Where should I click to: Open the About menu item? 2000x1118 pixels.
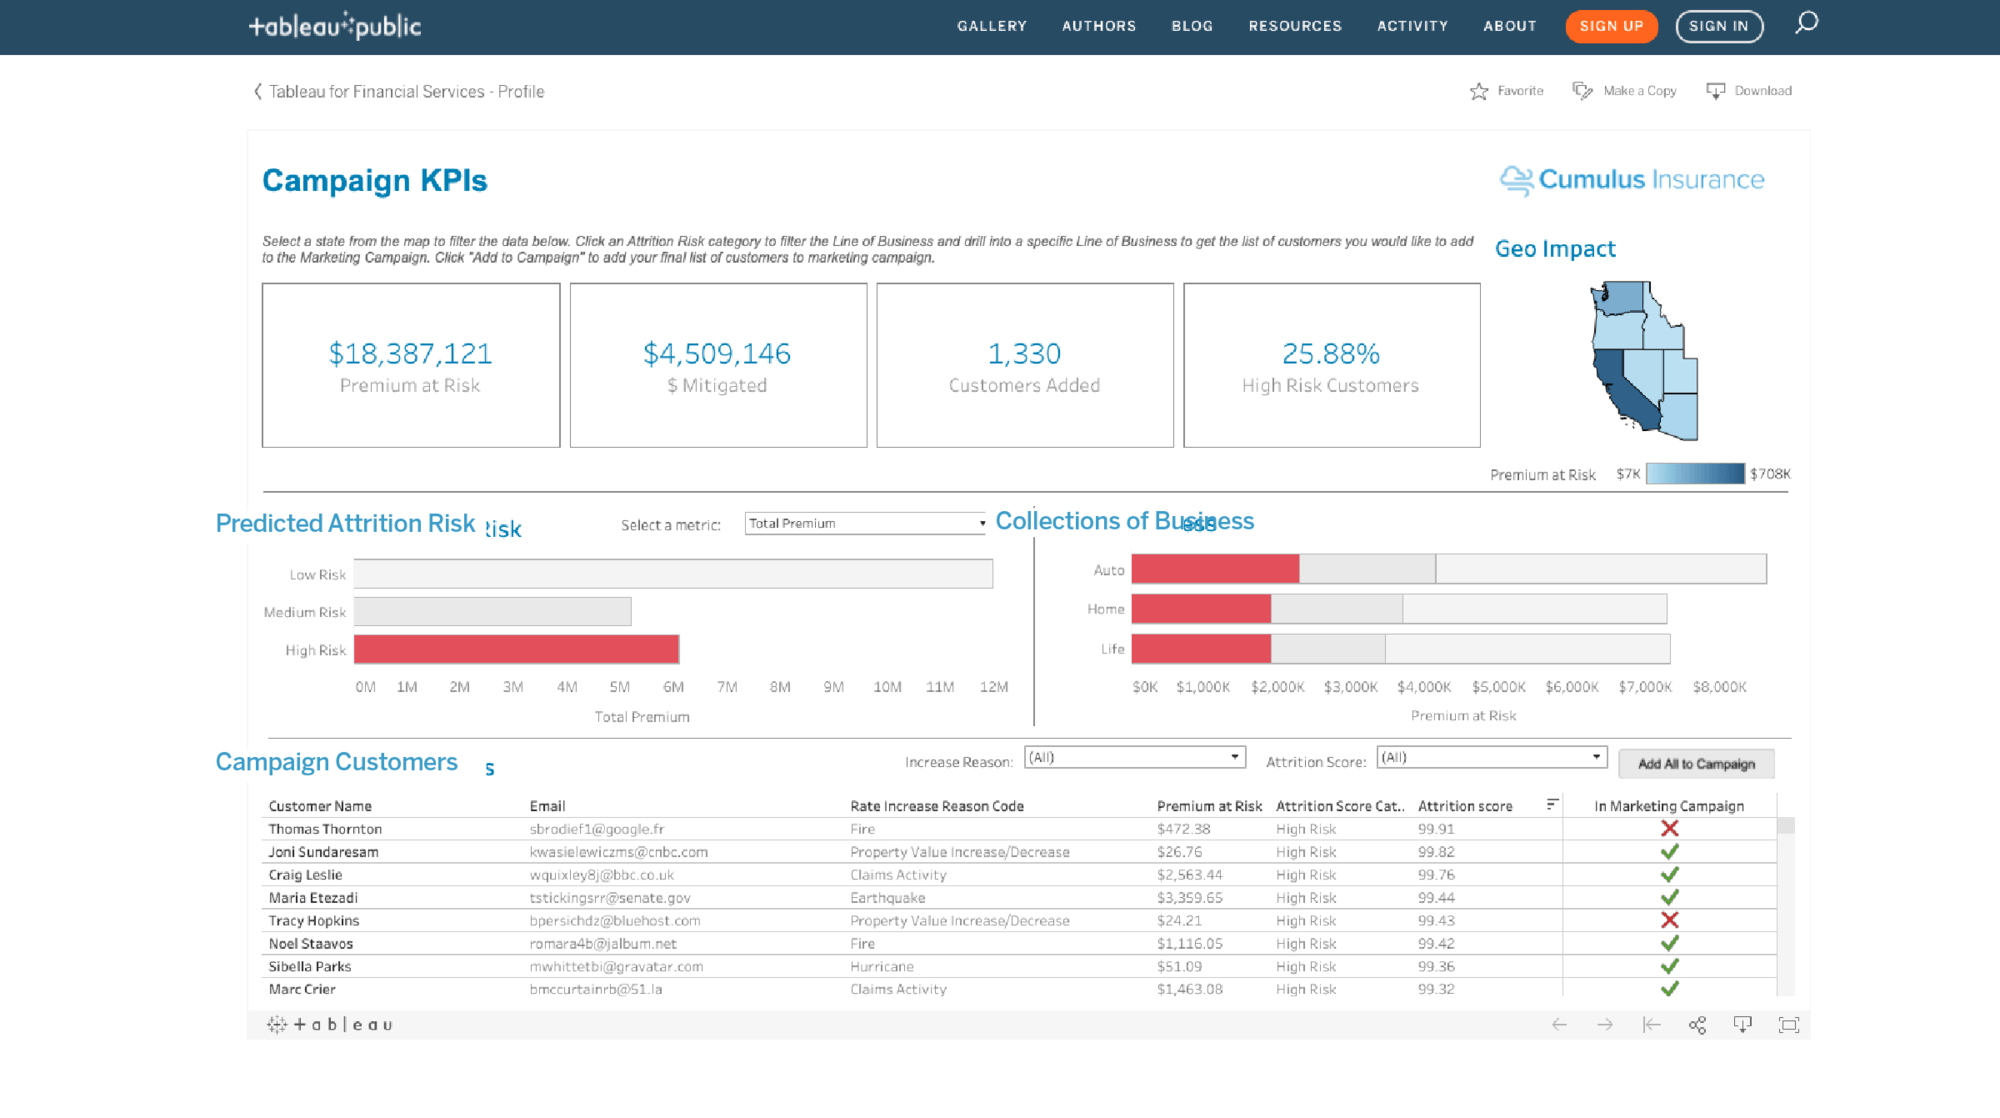(1510, 26)
